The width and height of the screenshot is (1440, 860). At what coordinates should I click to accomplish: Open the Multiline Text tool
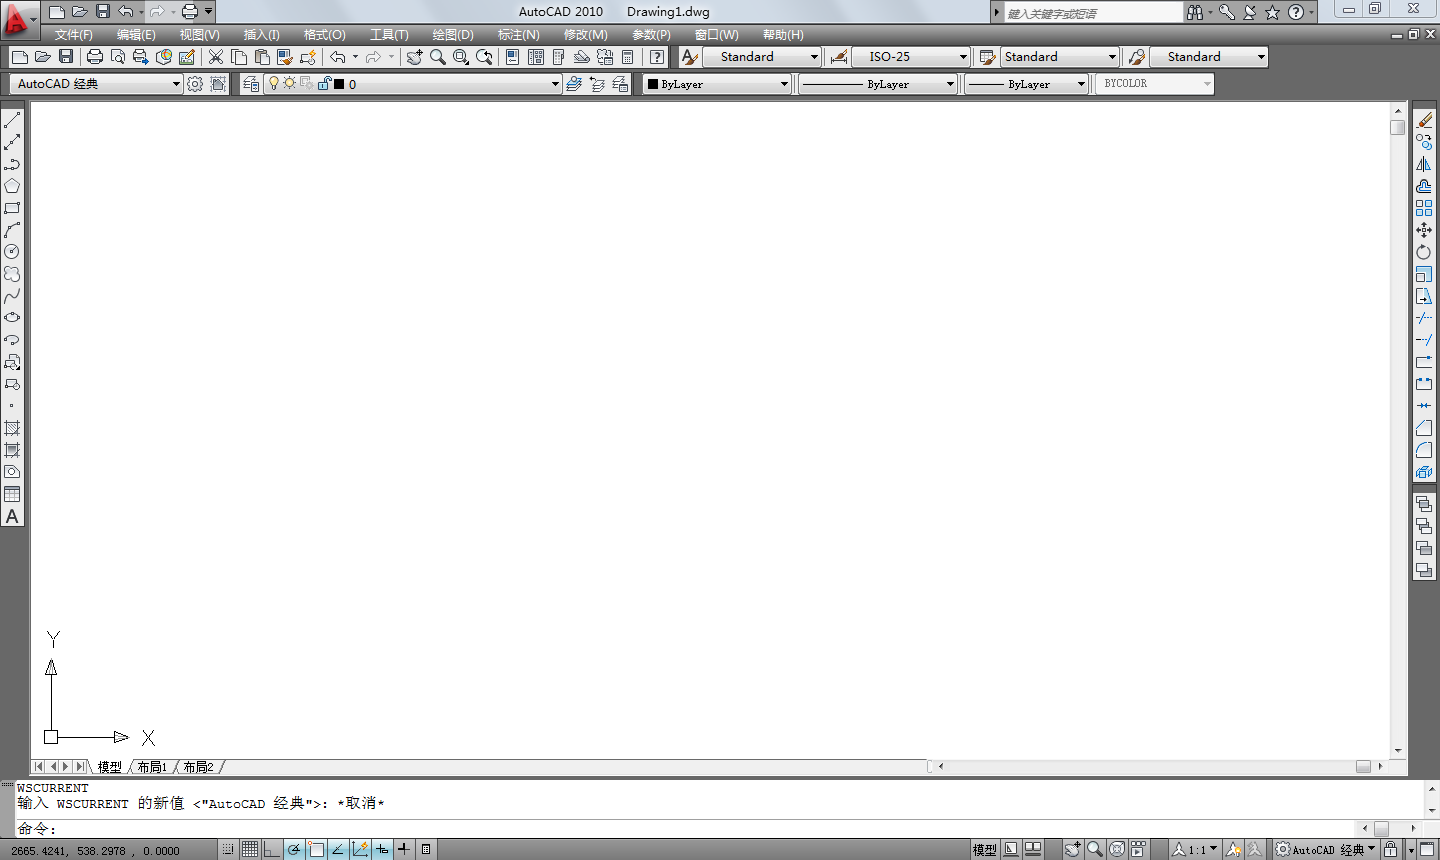click(x=12, y=516)
